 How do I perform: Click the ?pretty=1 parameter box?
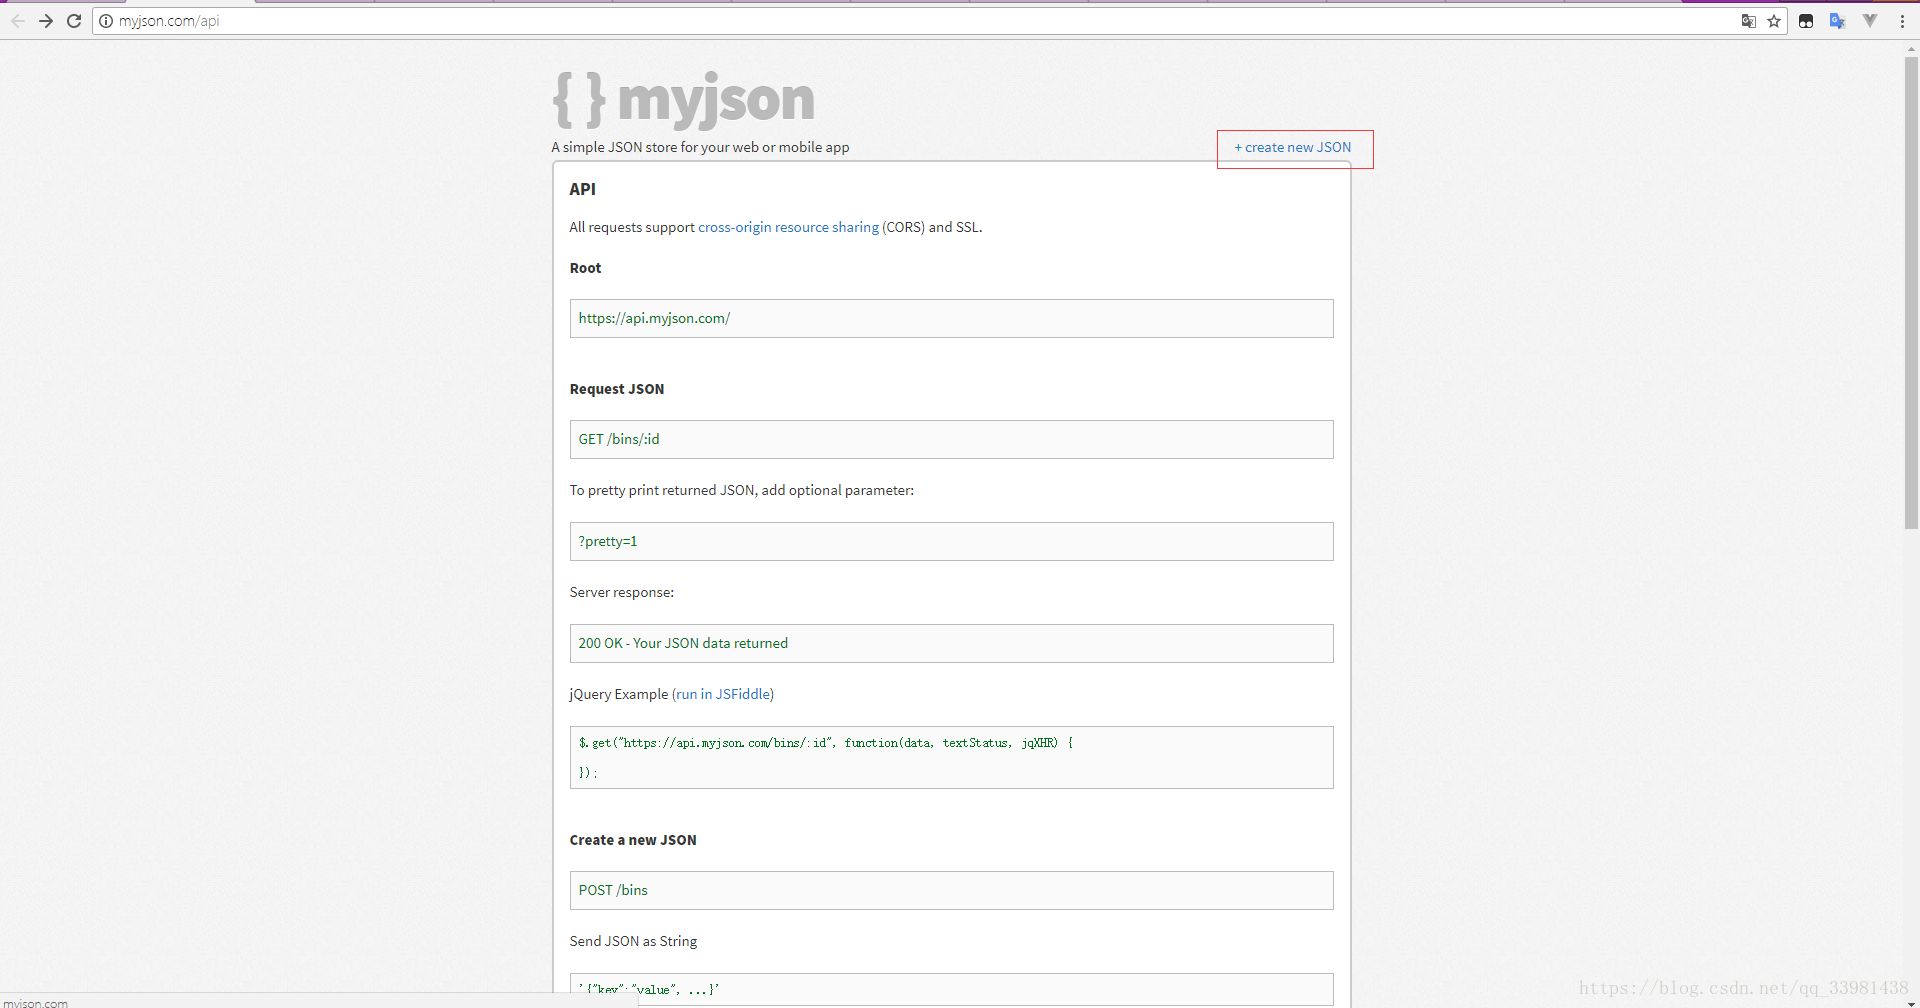pyautogui.click(x=951, y=541)
